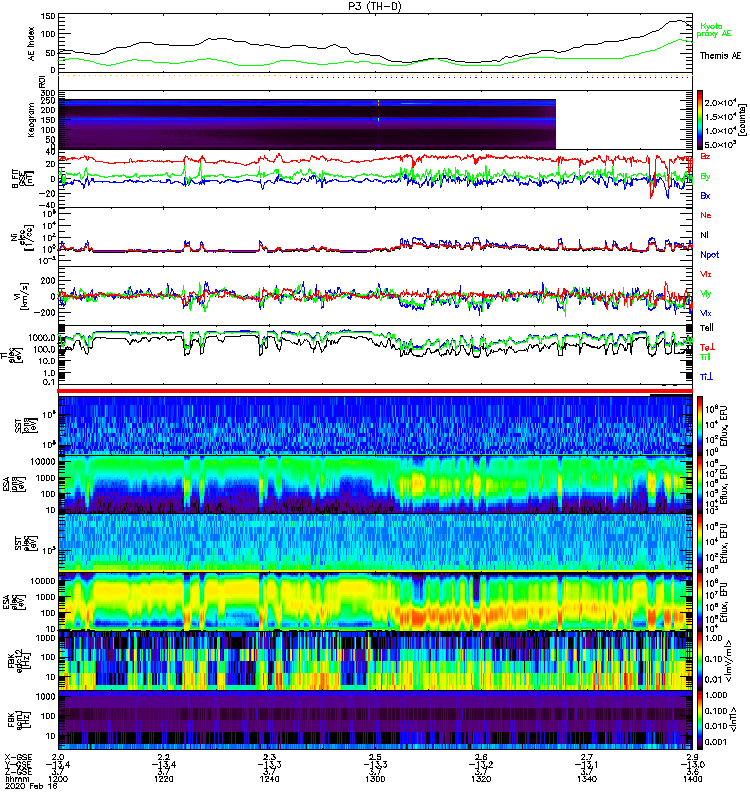750x800 pixels.
Task: Click the hhmm time row label
Action: (x=16, y=779)
